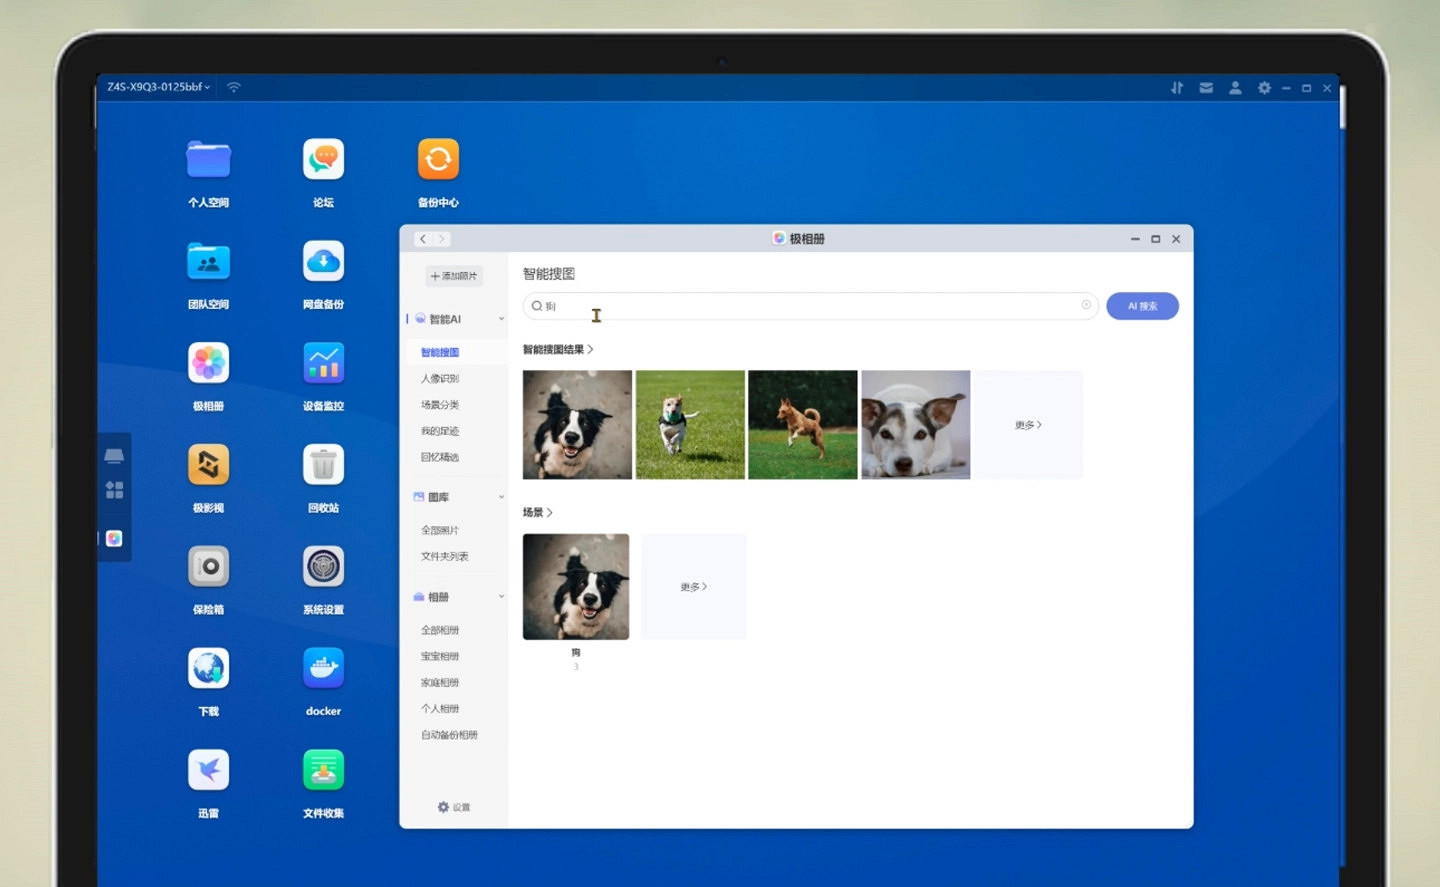The image size is (1440, 887).
Task: Open the 极影视 video app icon
Action: [x=208, y=465]
